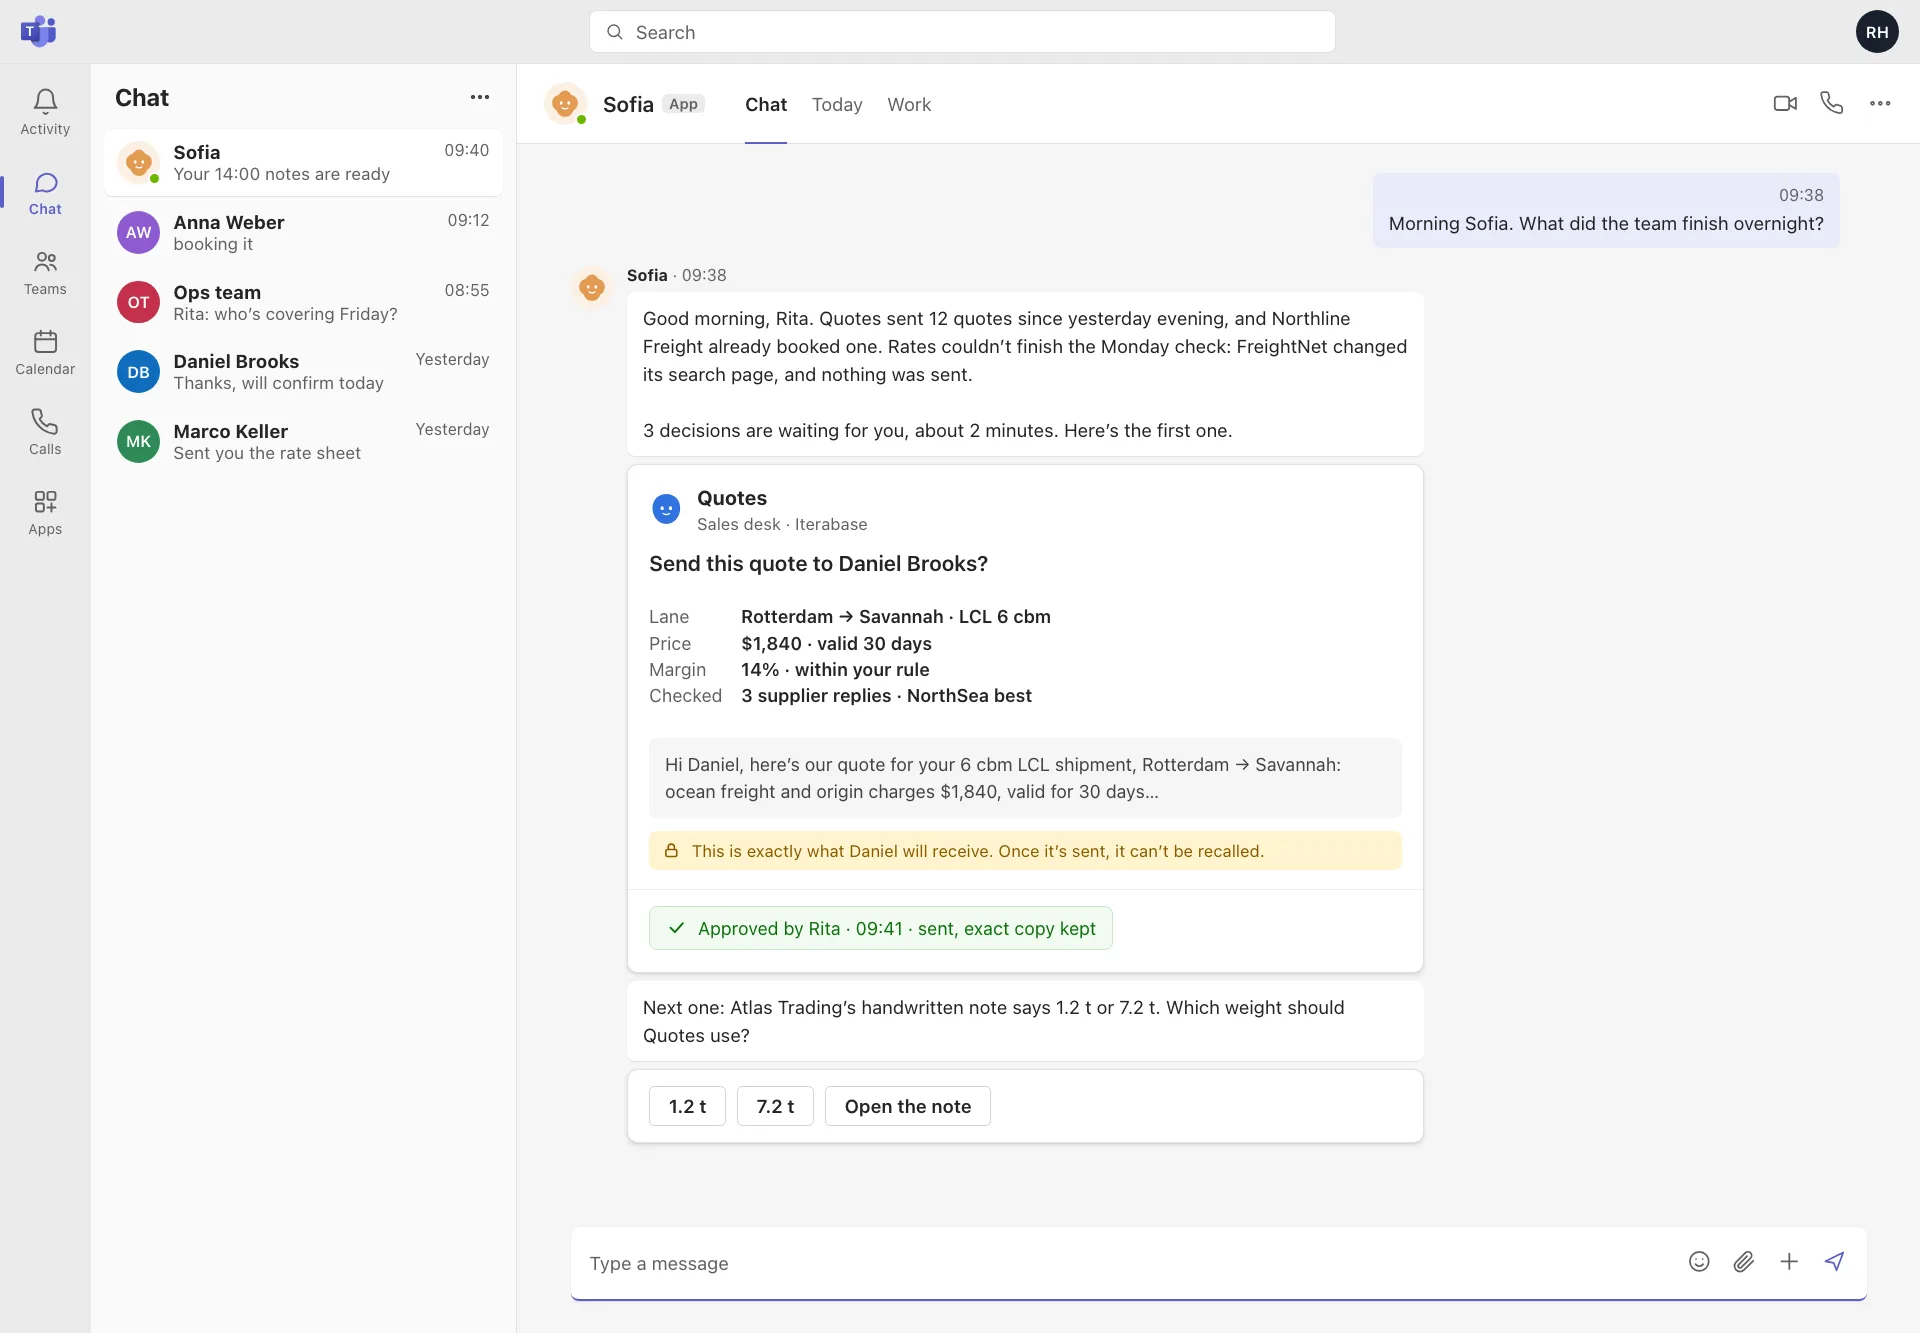
Task: Open Marco Keller's chat
Action: pyautogui.click(x=303, y=442)
